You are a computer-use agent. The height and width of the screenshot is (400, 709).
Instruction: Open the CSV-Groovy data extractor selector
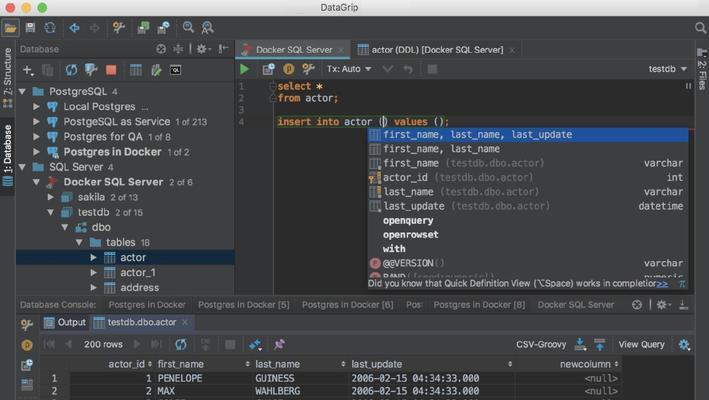pyautogui.click(x=541, y=344)
